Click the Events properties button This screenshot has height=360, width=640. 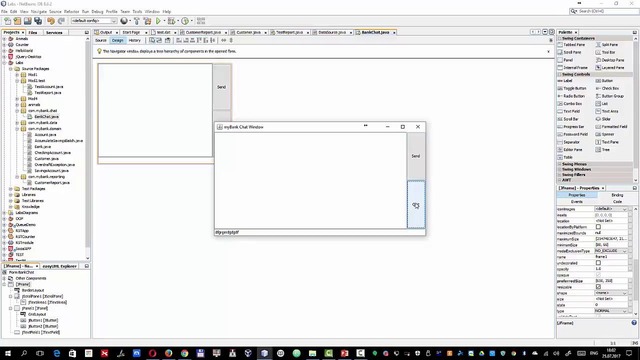point(576,202)
